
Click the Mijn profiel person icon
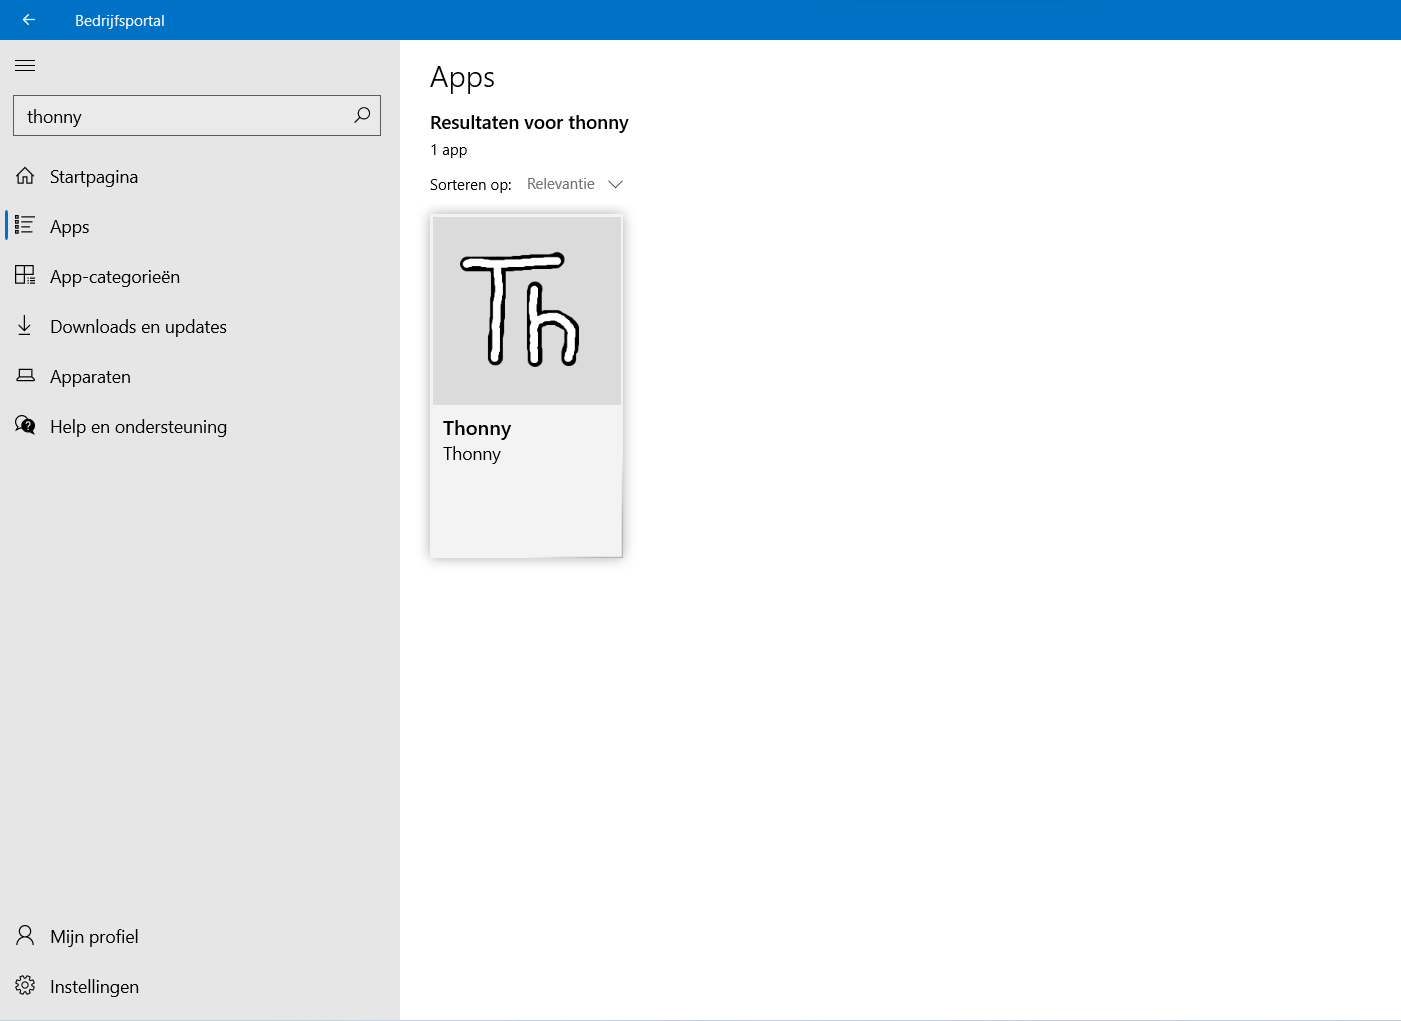pyautogui.click(x=25, y=935)
